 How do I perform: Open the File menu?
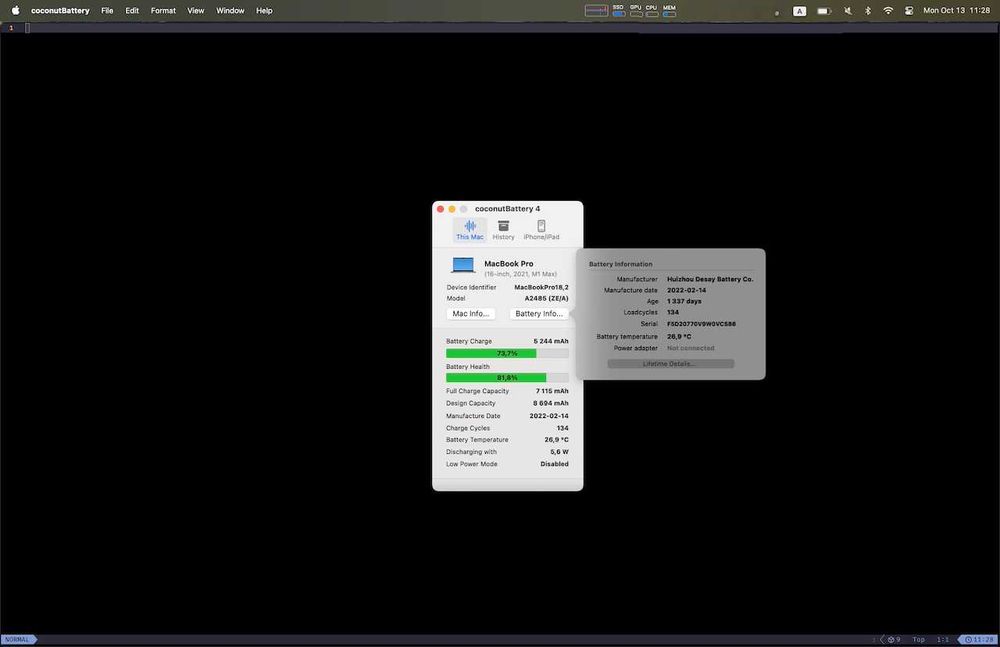click(x=107, y=10)
